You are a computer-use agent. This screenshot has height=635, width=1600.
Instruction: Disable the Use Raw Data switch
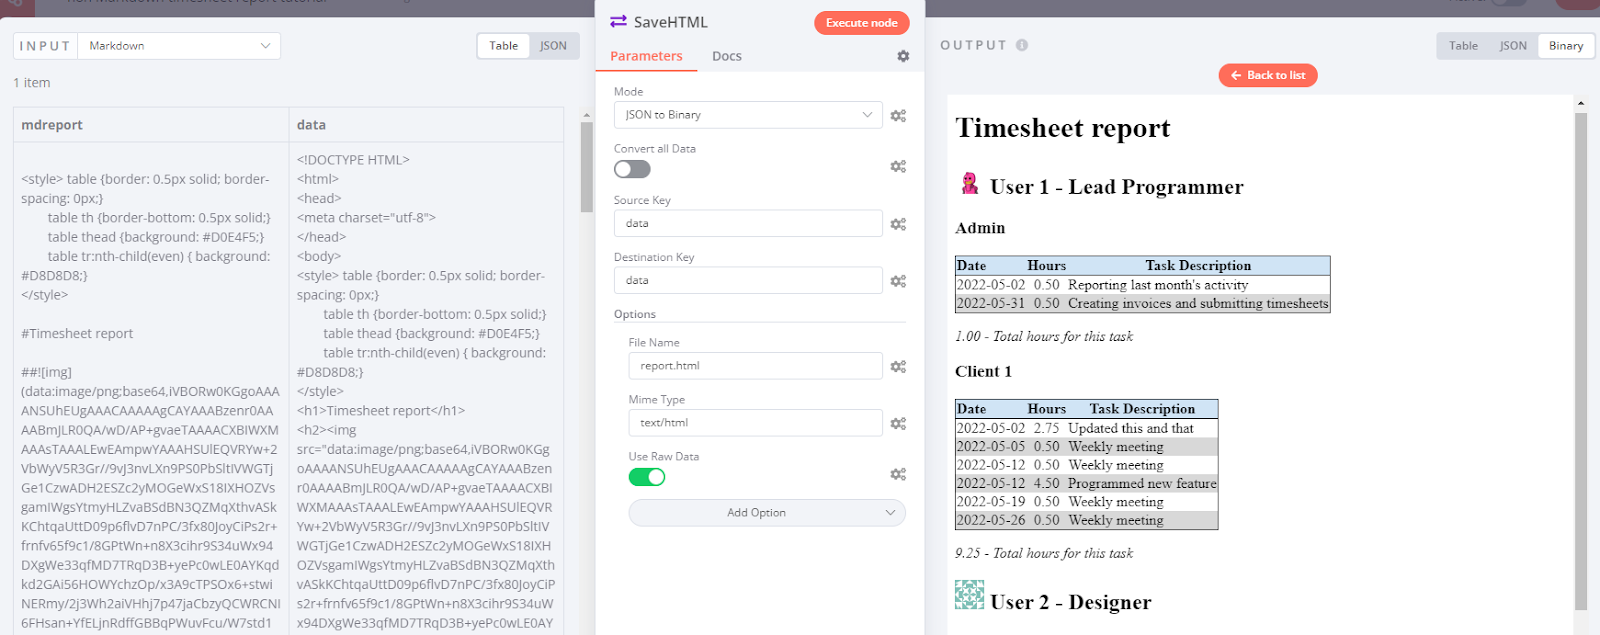[647, 477]
